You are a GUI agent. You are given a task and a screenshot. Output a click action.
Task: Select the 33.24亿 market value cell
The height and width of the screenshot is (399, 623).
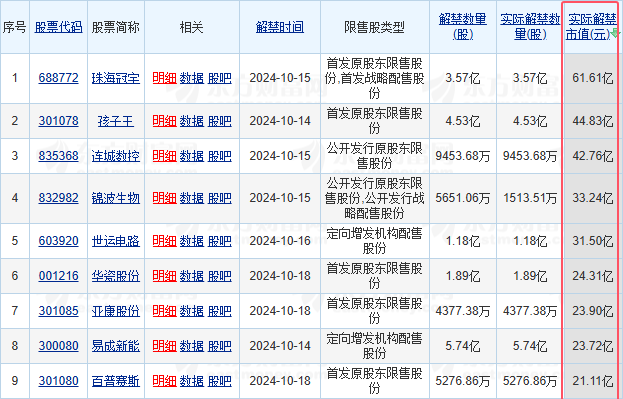pyautogui.click(x=592, y=198)
